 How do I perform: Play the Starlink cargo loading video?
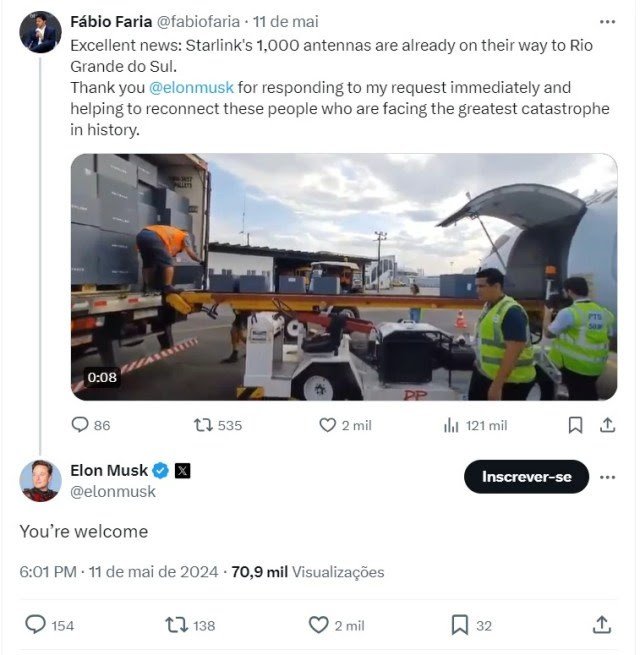344,277
